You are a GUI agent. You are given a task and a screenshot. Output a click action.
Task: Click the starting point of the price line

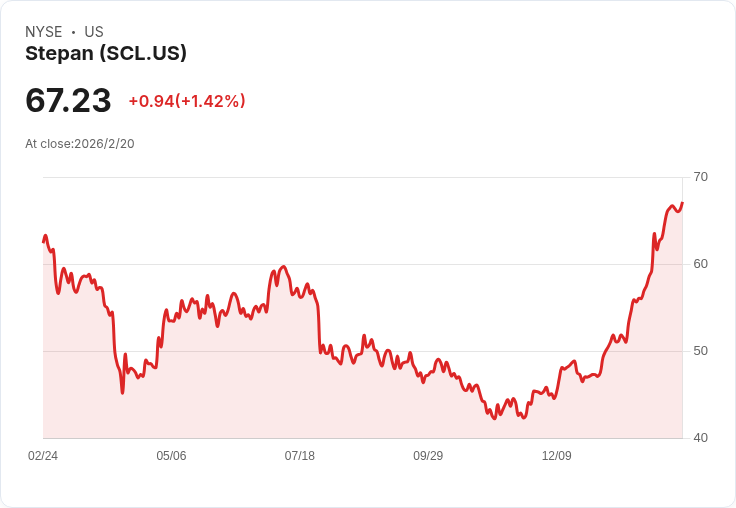(x=43, y=241)
